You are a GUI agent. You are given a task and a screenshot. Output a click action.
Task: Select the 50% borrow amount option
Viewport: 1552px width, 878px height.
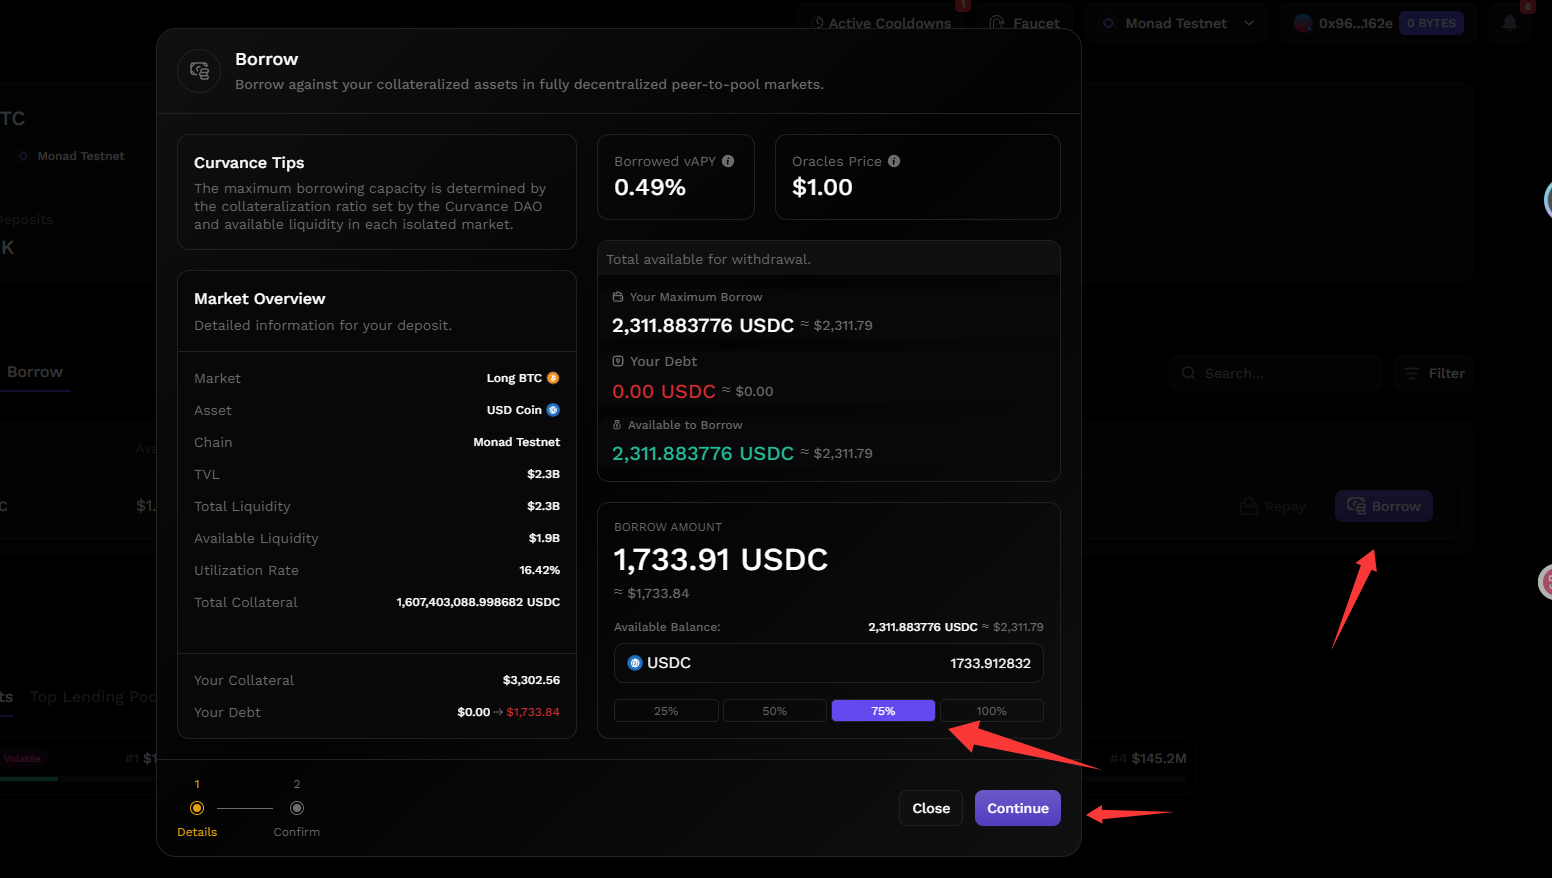tap(775, 711)
